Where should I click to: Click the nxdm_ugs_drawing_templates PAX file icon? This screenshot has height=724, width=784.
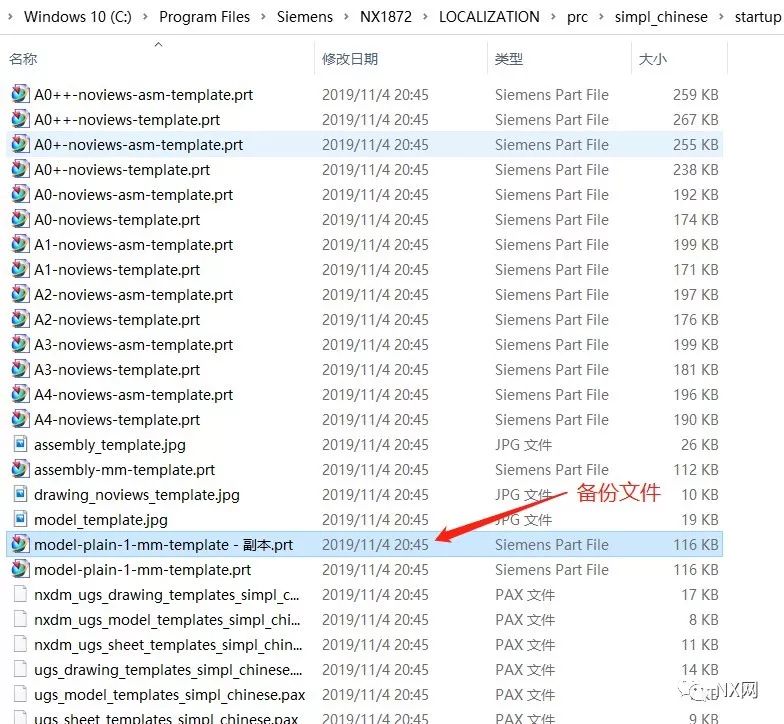(x=20, y=594)
